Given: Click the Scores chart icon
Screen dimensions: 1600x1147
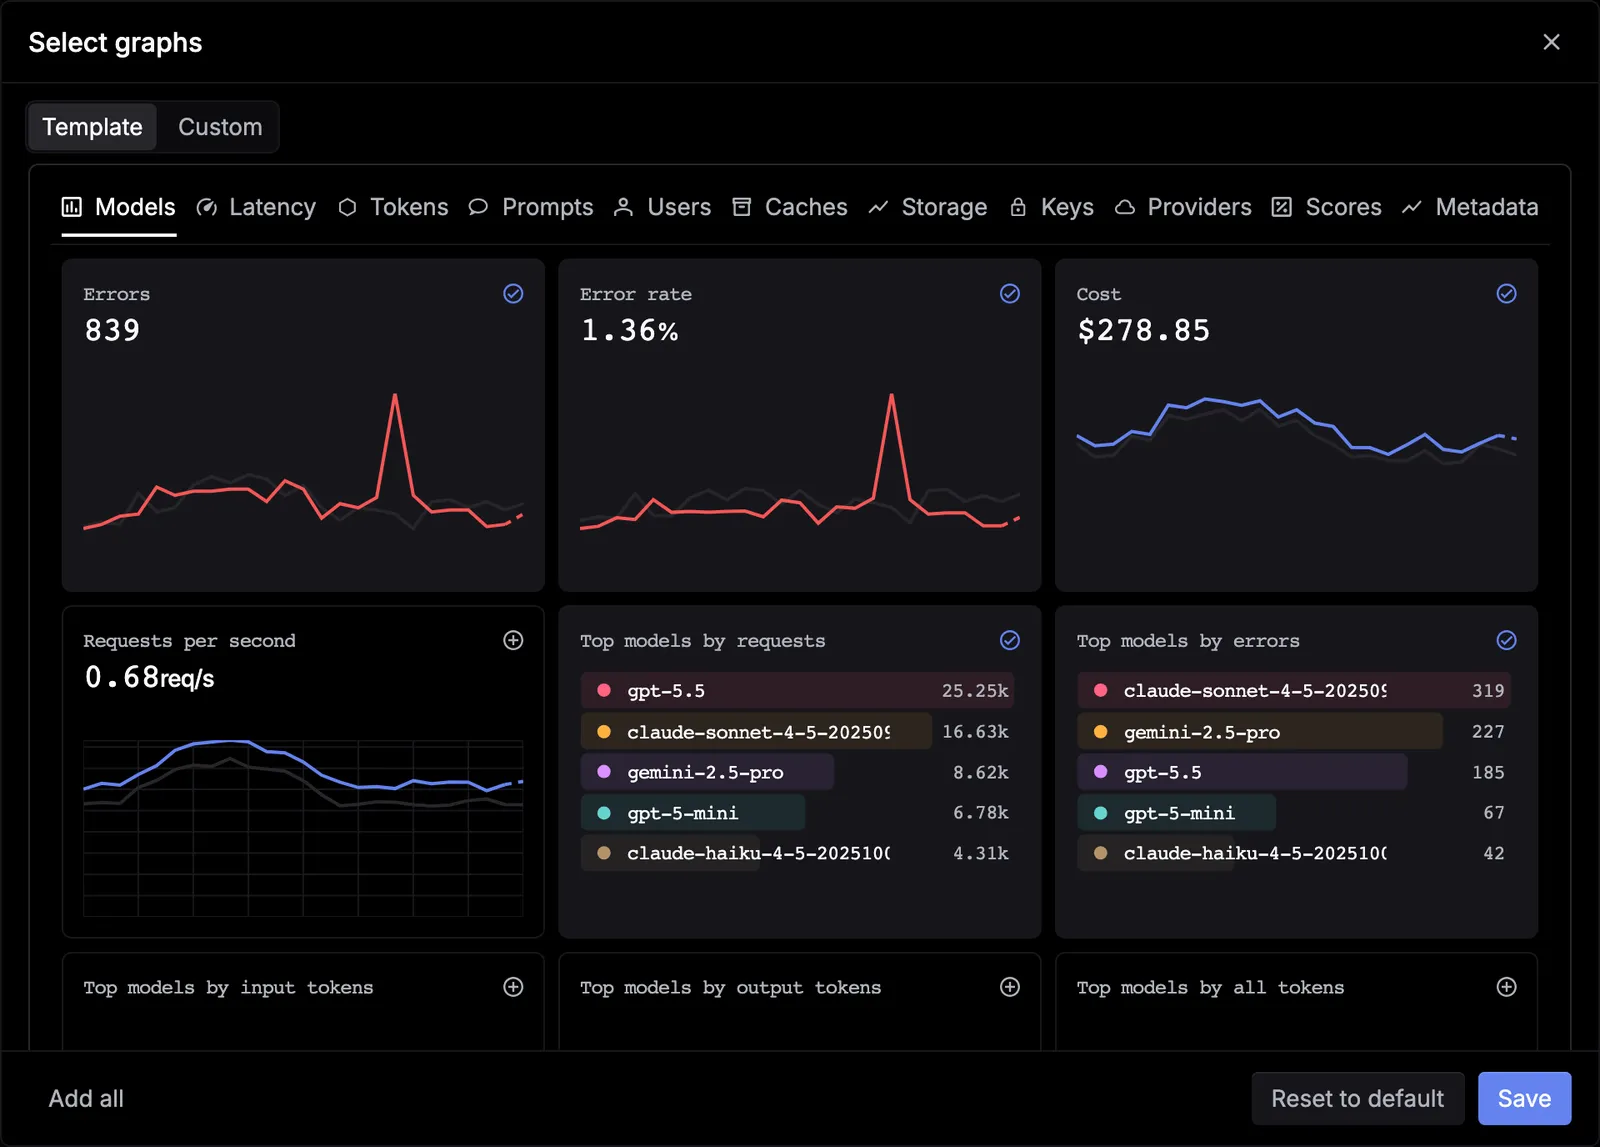Looking at the screenshot, I should click(x=1282, y=207).
